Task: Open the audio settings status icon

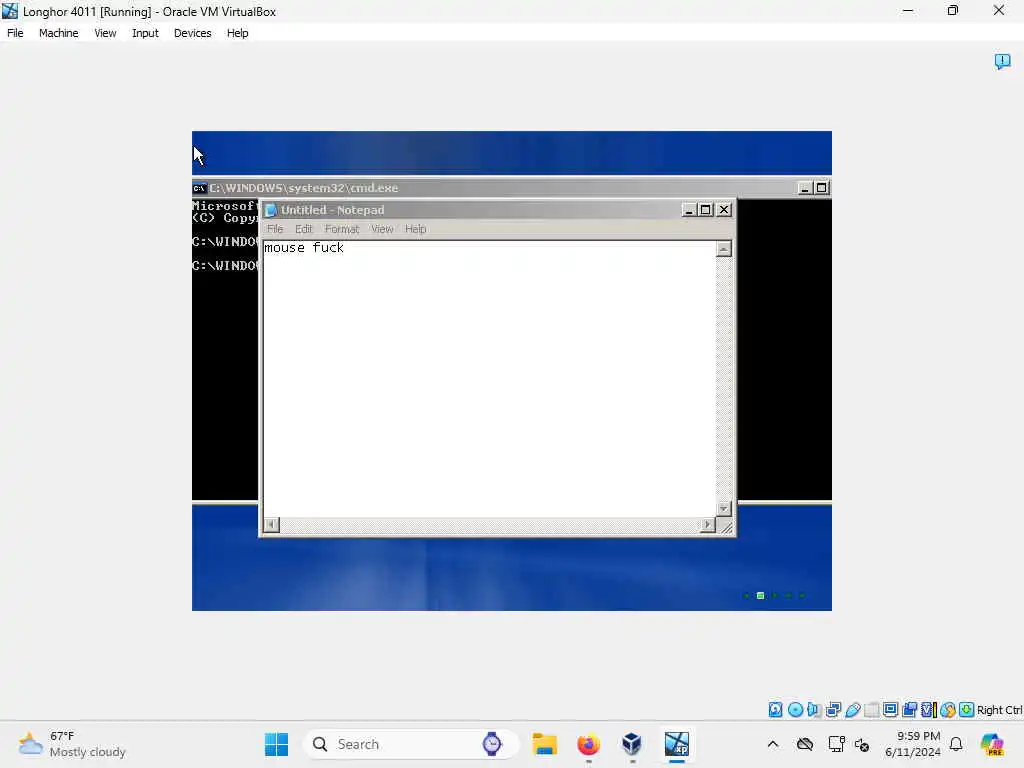Action: click(814, 709)
